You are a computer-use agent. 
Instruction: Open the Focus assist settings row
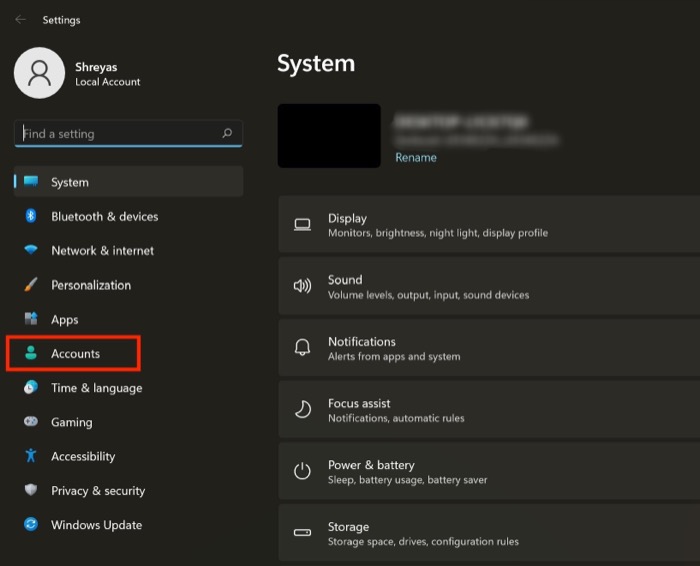click(x=489, y=409)
